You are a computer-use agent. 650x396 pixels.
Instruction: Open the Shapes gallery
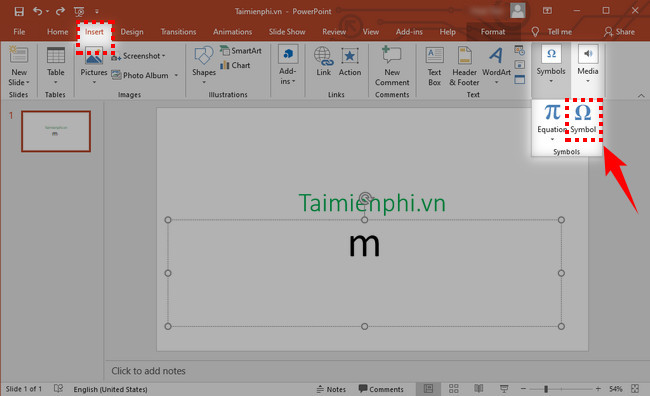(204, 66)
